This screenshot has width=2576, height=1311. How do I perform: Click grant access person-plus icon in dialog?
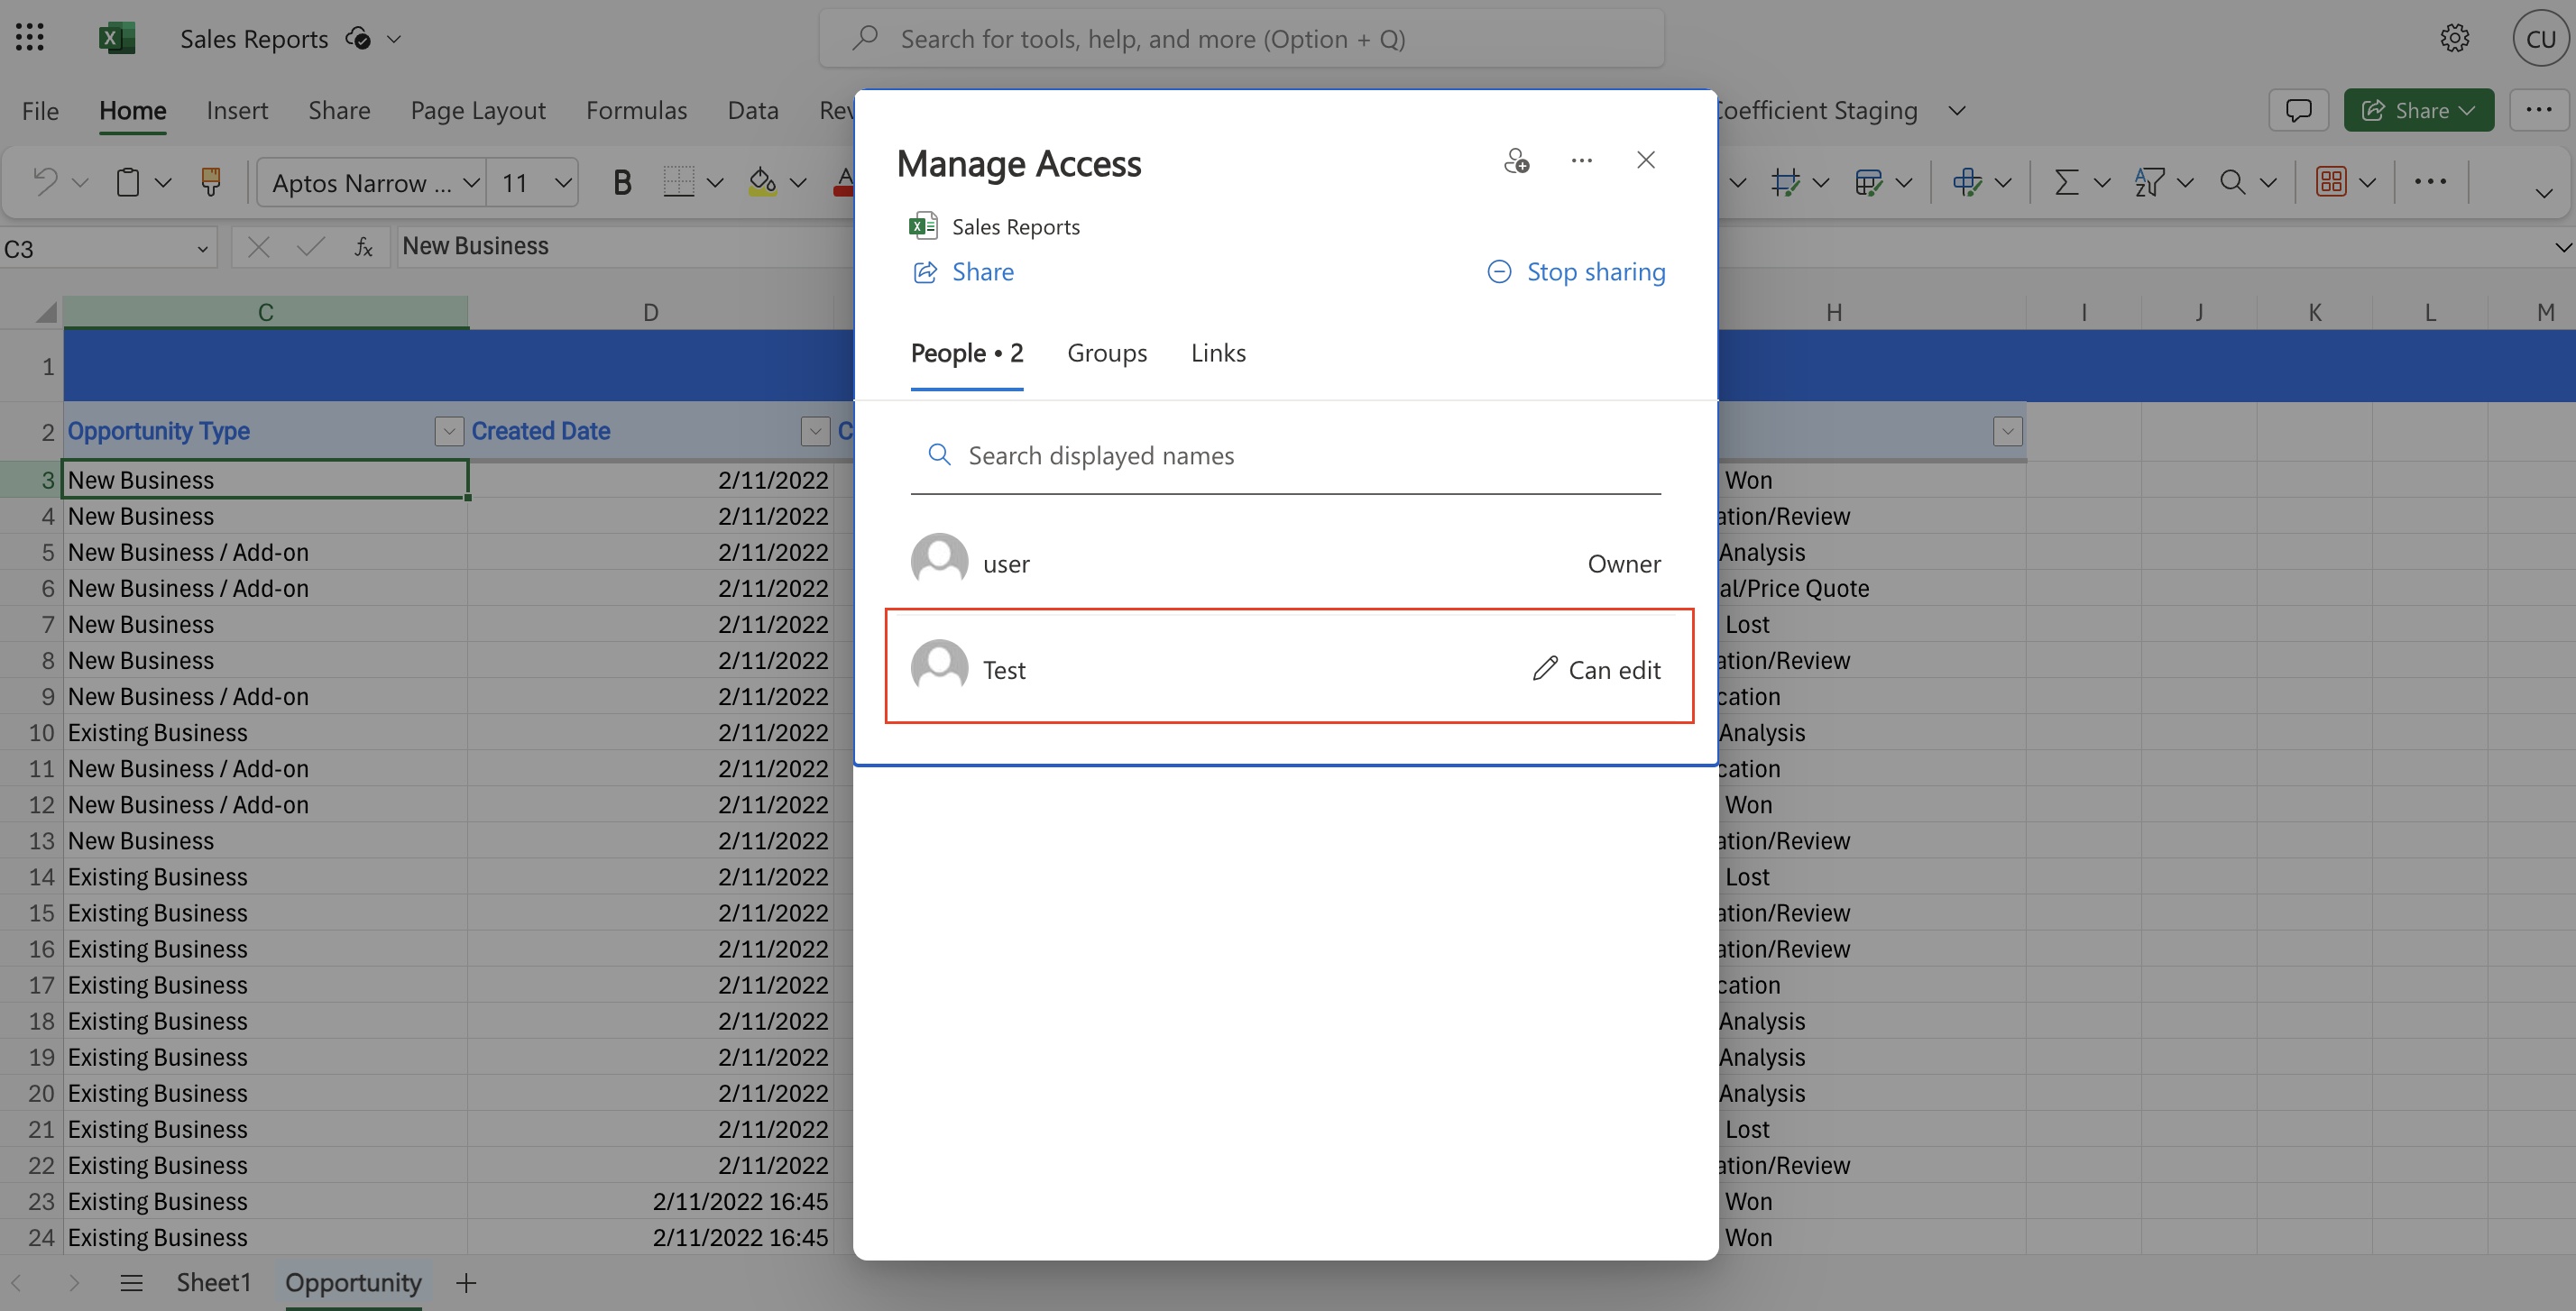click(x=1516, y=160)
